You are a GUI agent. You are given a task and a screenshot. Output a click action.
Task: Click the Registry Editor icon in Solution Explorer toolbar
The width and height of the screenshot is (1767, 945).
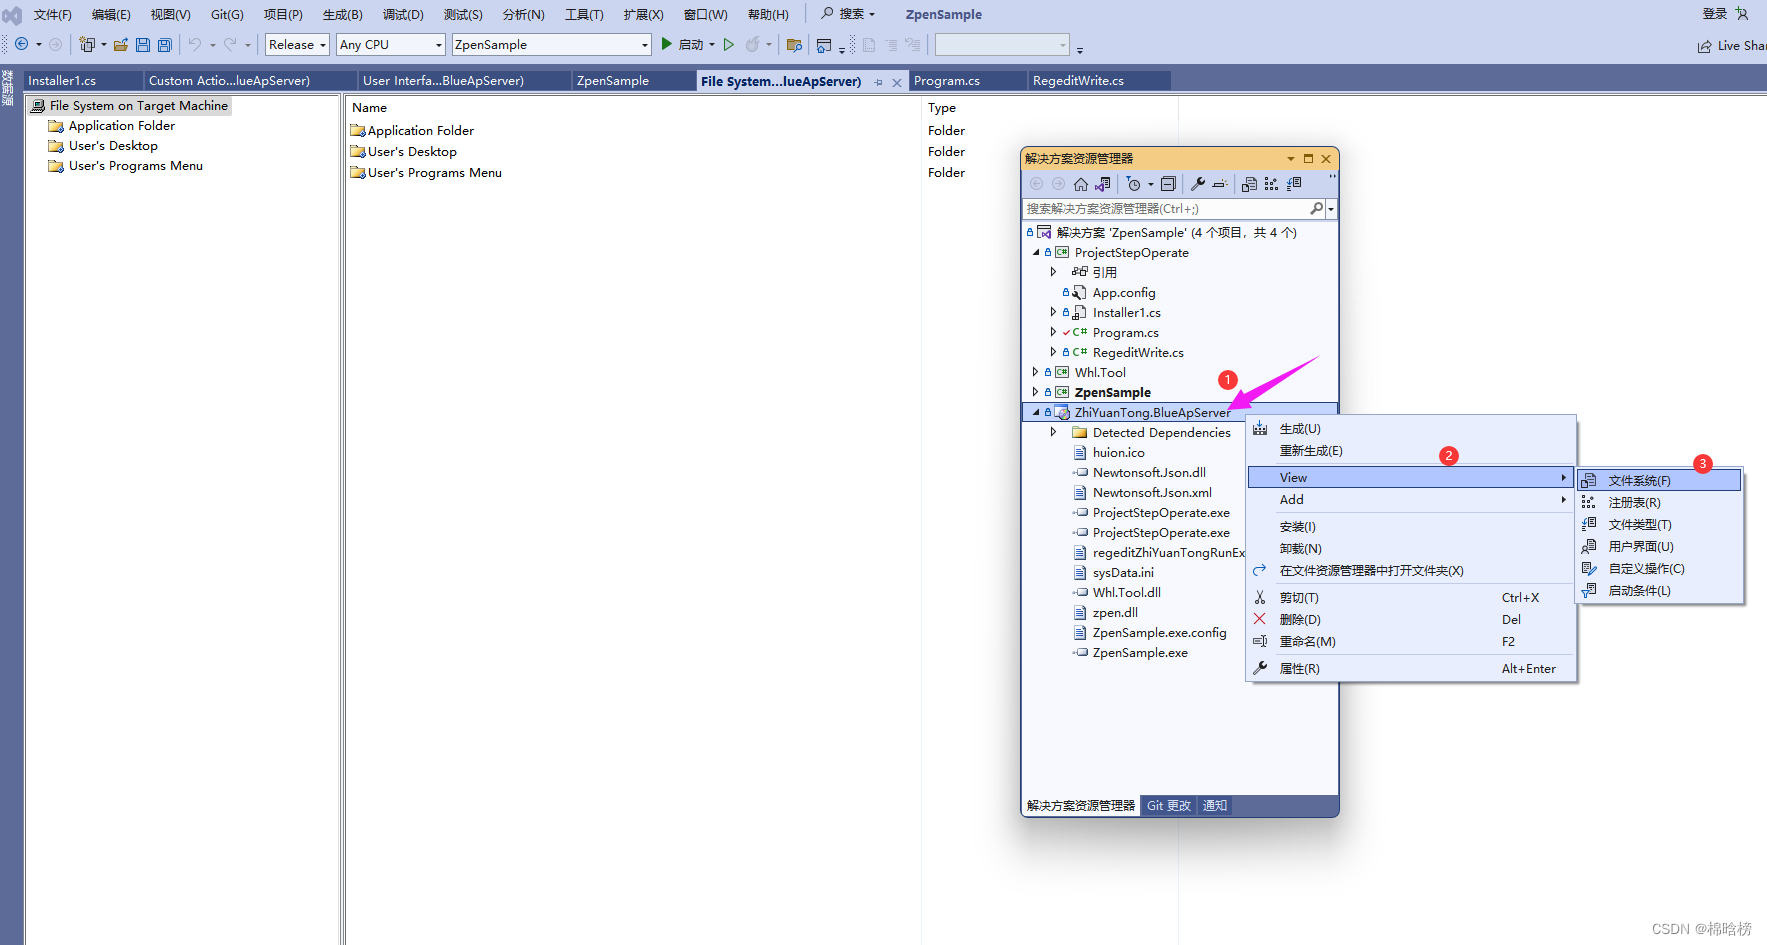[1271, 184]
